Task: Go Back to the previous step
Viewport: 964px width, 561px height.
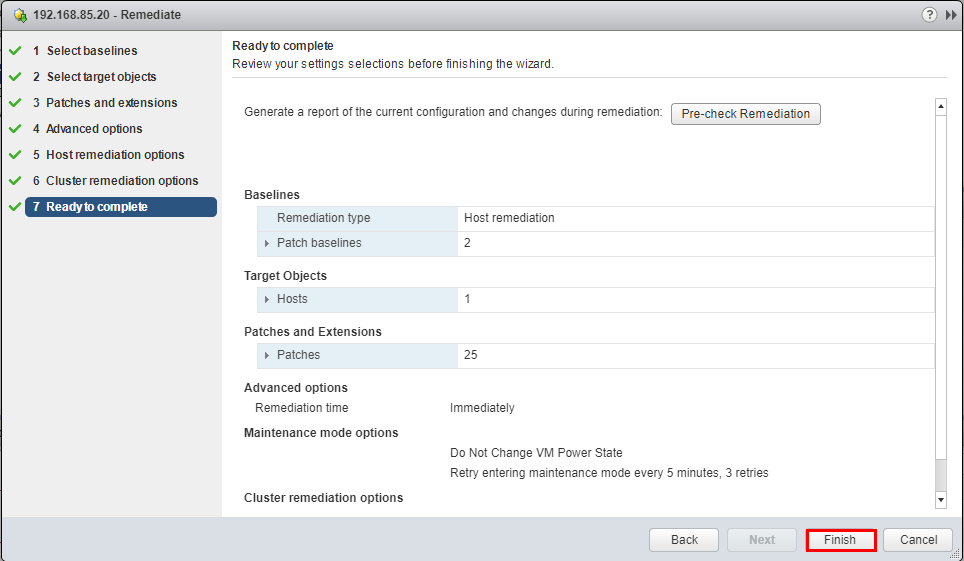Action: tap(684, 540)
